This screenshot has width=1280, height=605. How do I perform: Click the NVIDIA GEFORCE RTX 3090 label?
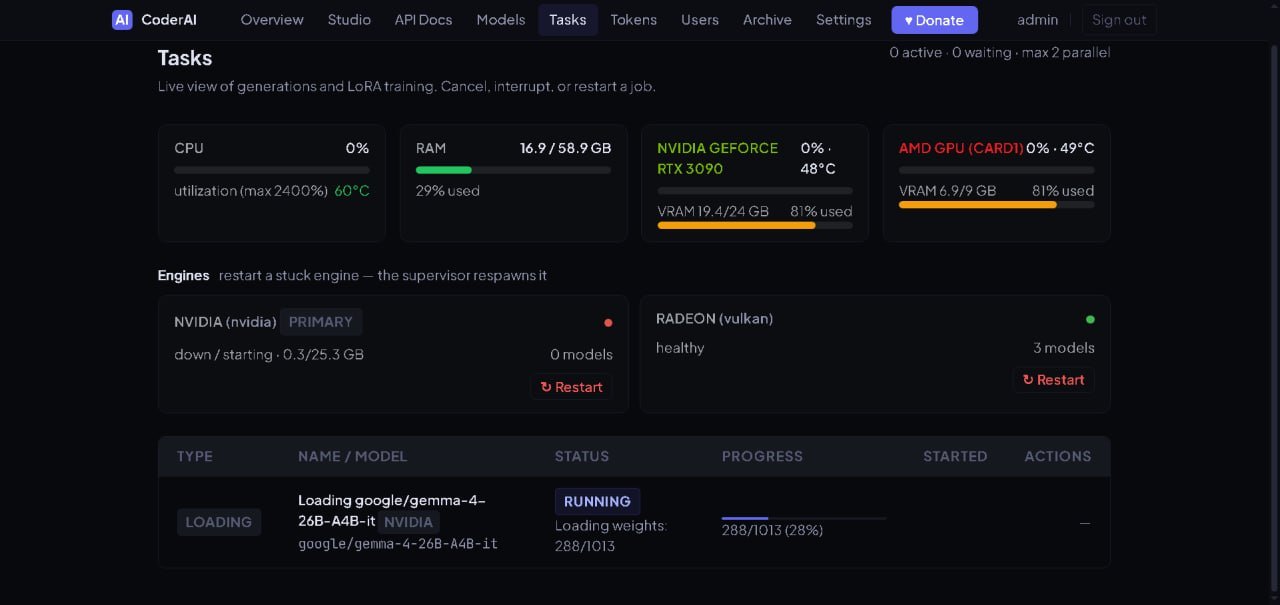click(x=717, y=158)
